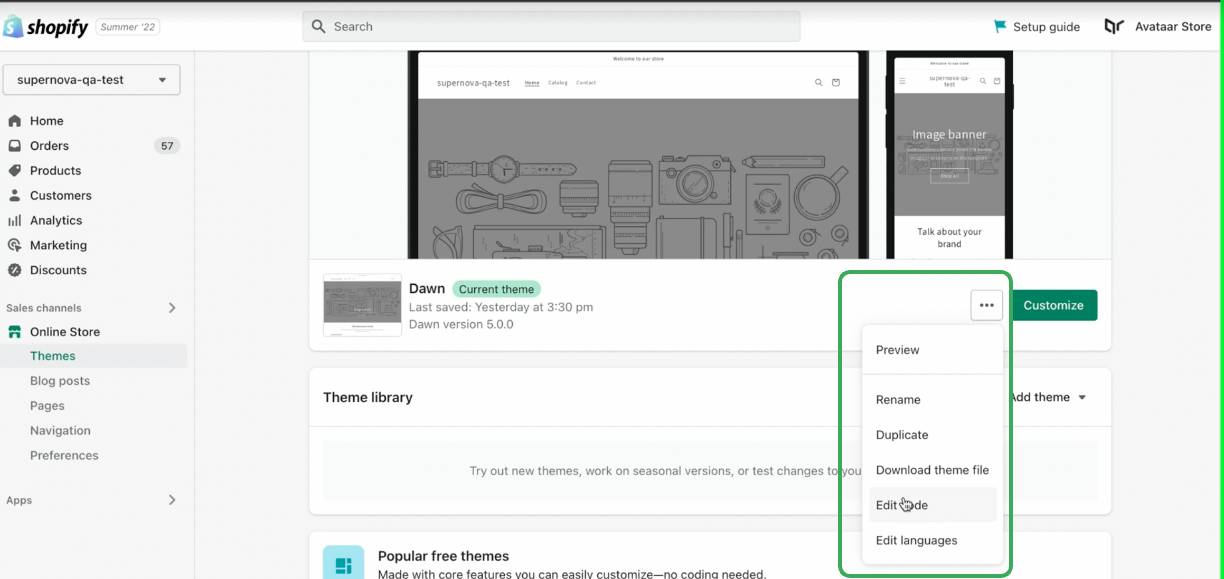Viewport: 1224px width, 579px height.
Task: Open the supernova-qa-test store dropdown
Action: (92, 80)
